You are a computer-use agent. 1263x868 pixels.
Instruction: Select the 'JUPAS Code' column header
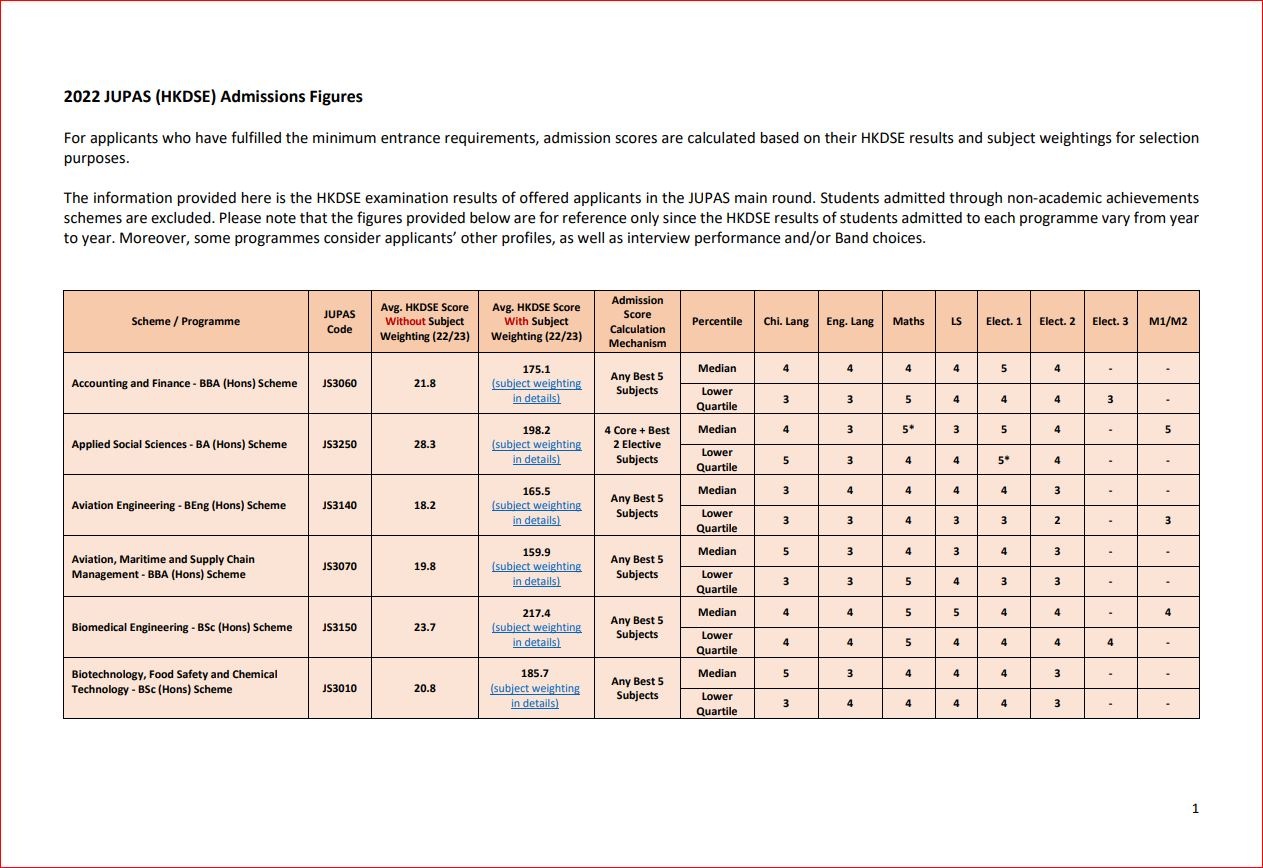tap(340, 322)
